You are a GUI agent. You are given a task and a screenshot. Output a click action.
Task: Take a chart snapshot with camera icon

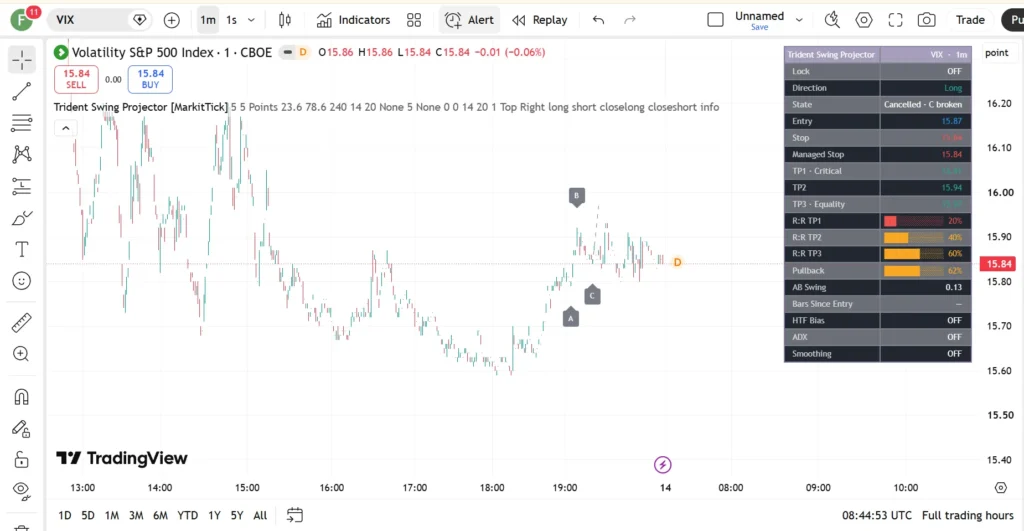click(x=927, y=20)
